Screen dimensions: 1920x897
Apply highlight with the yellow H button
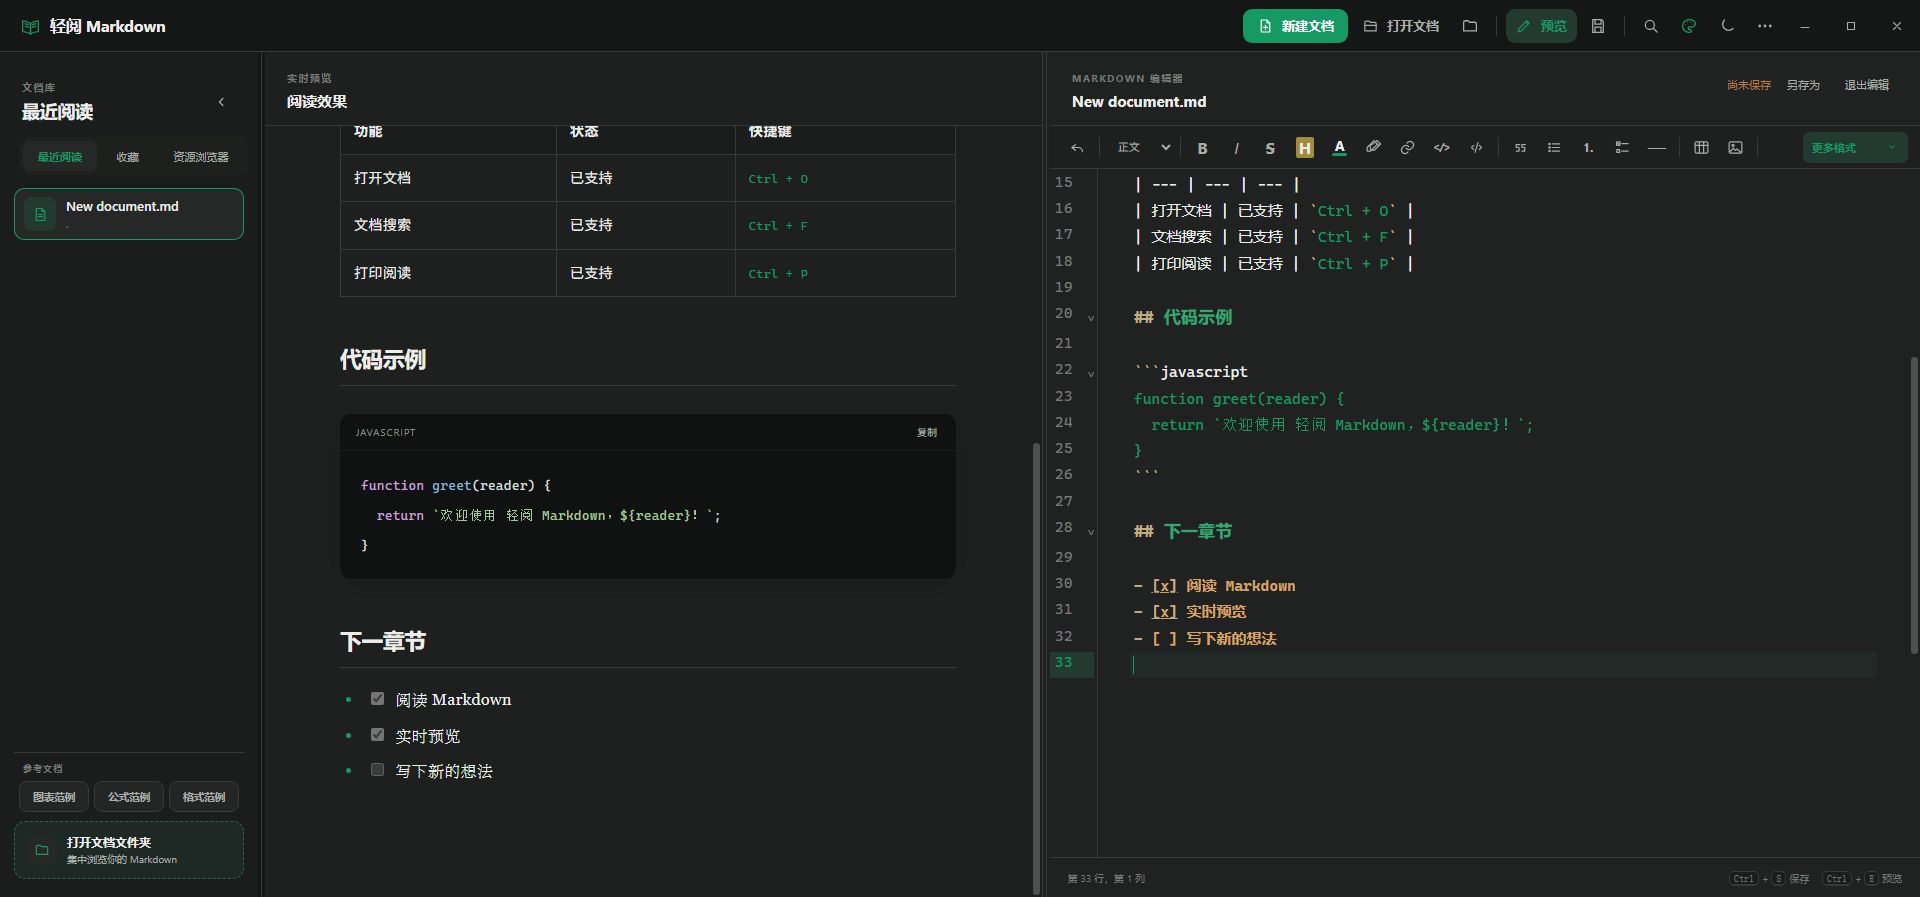[1304, 148]
